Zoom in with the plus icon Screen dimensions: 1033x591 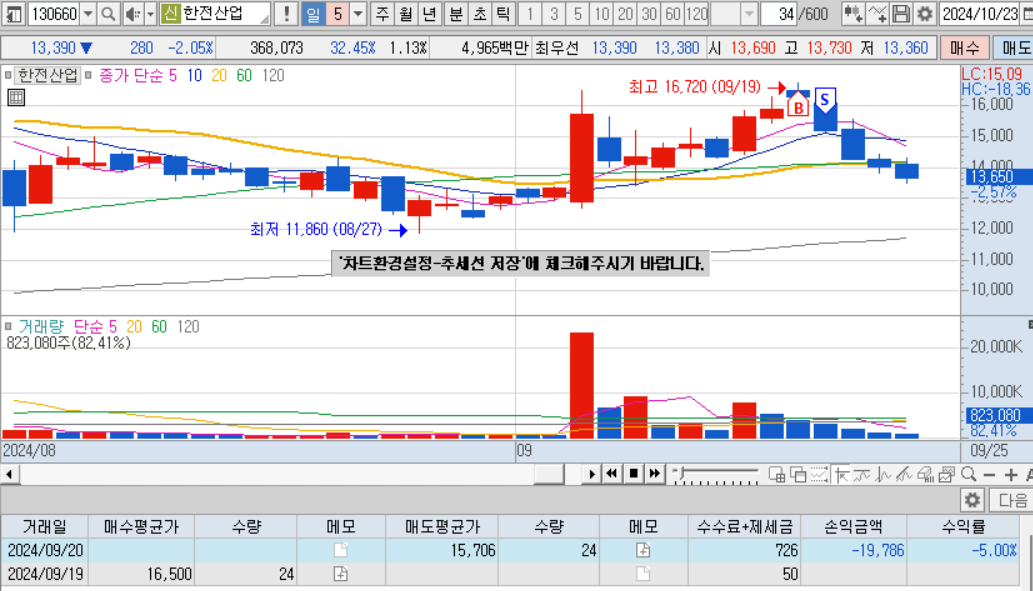tap(1011, 474)
